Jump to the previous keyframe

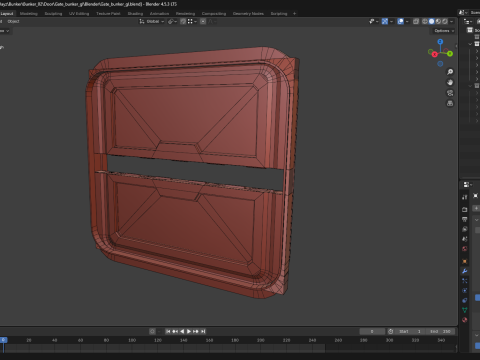[175, 331]
